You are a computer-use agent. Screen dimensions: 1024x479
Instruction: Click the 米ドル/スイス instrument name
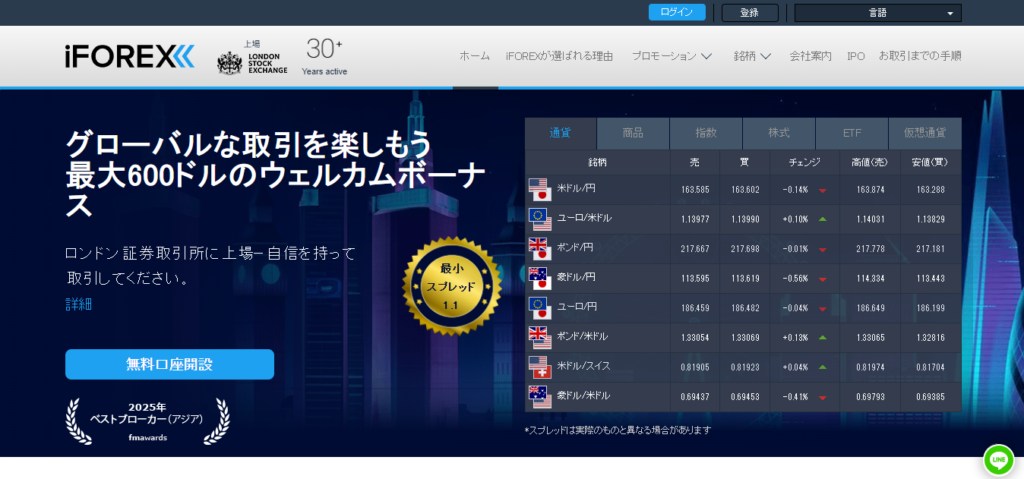(584, 366)
